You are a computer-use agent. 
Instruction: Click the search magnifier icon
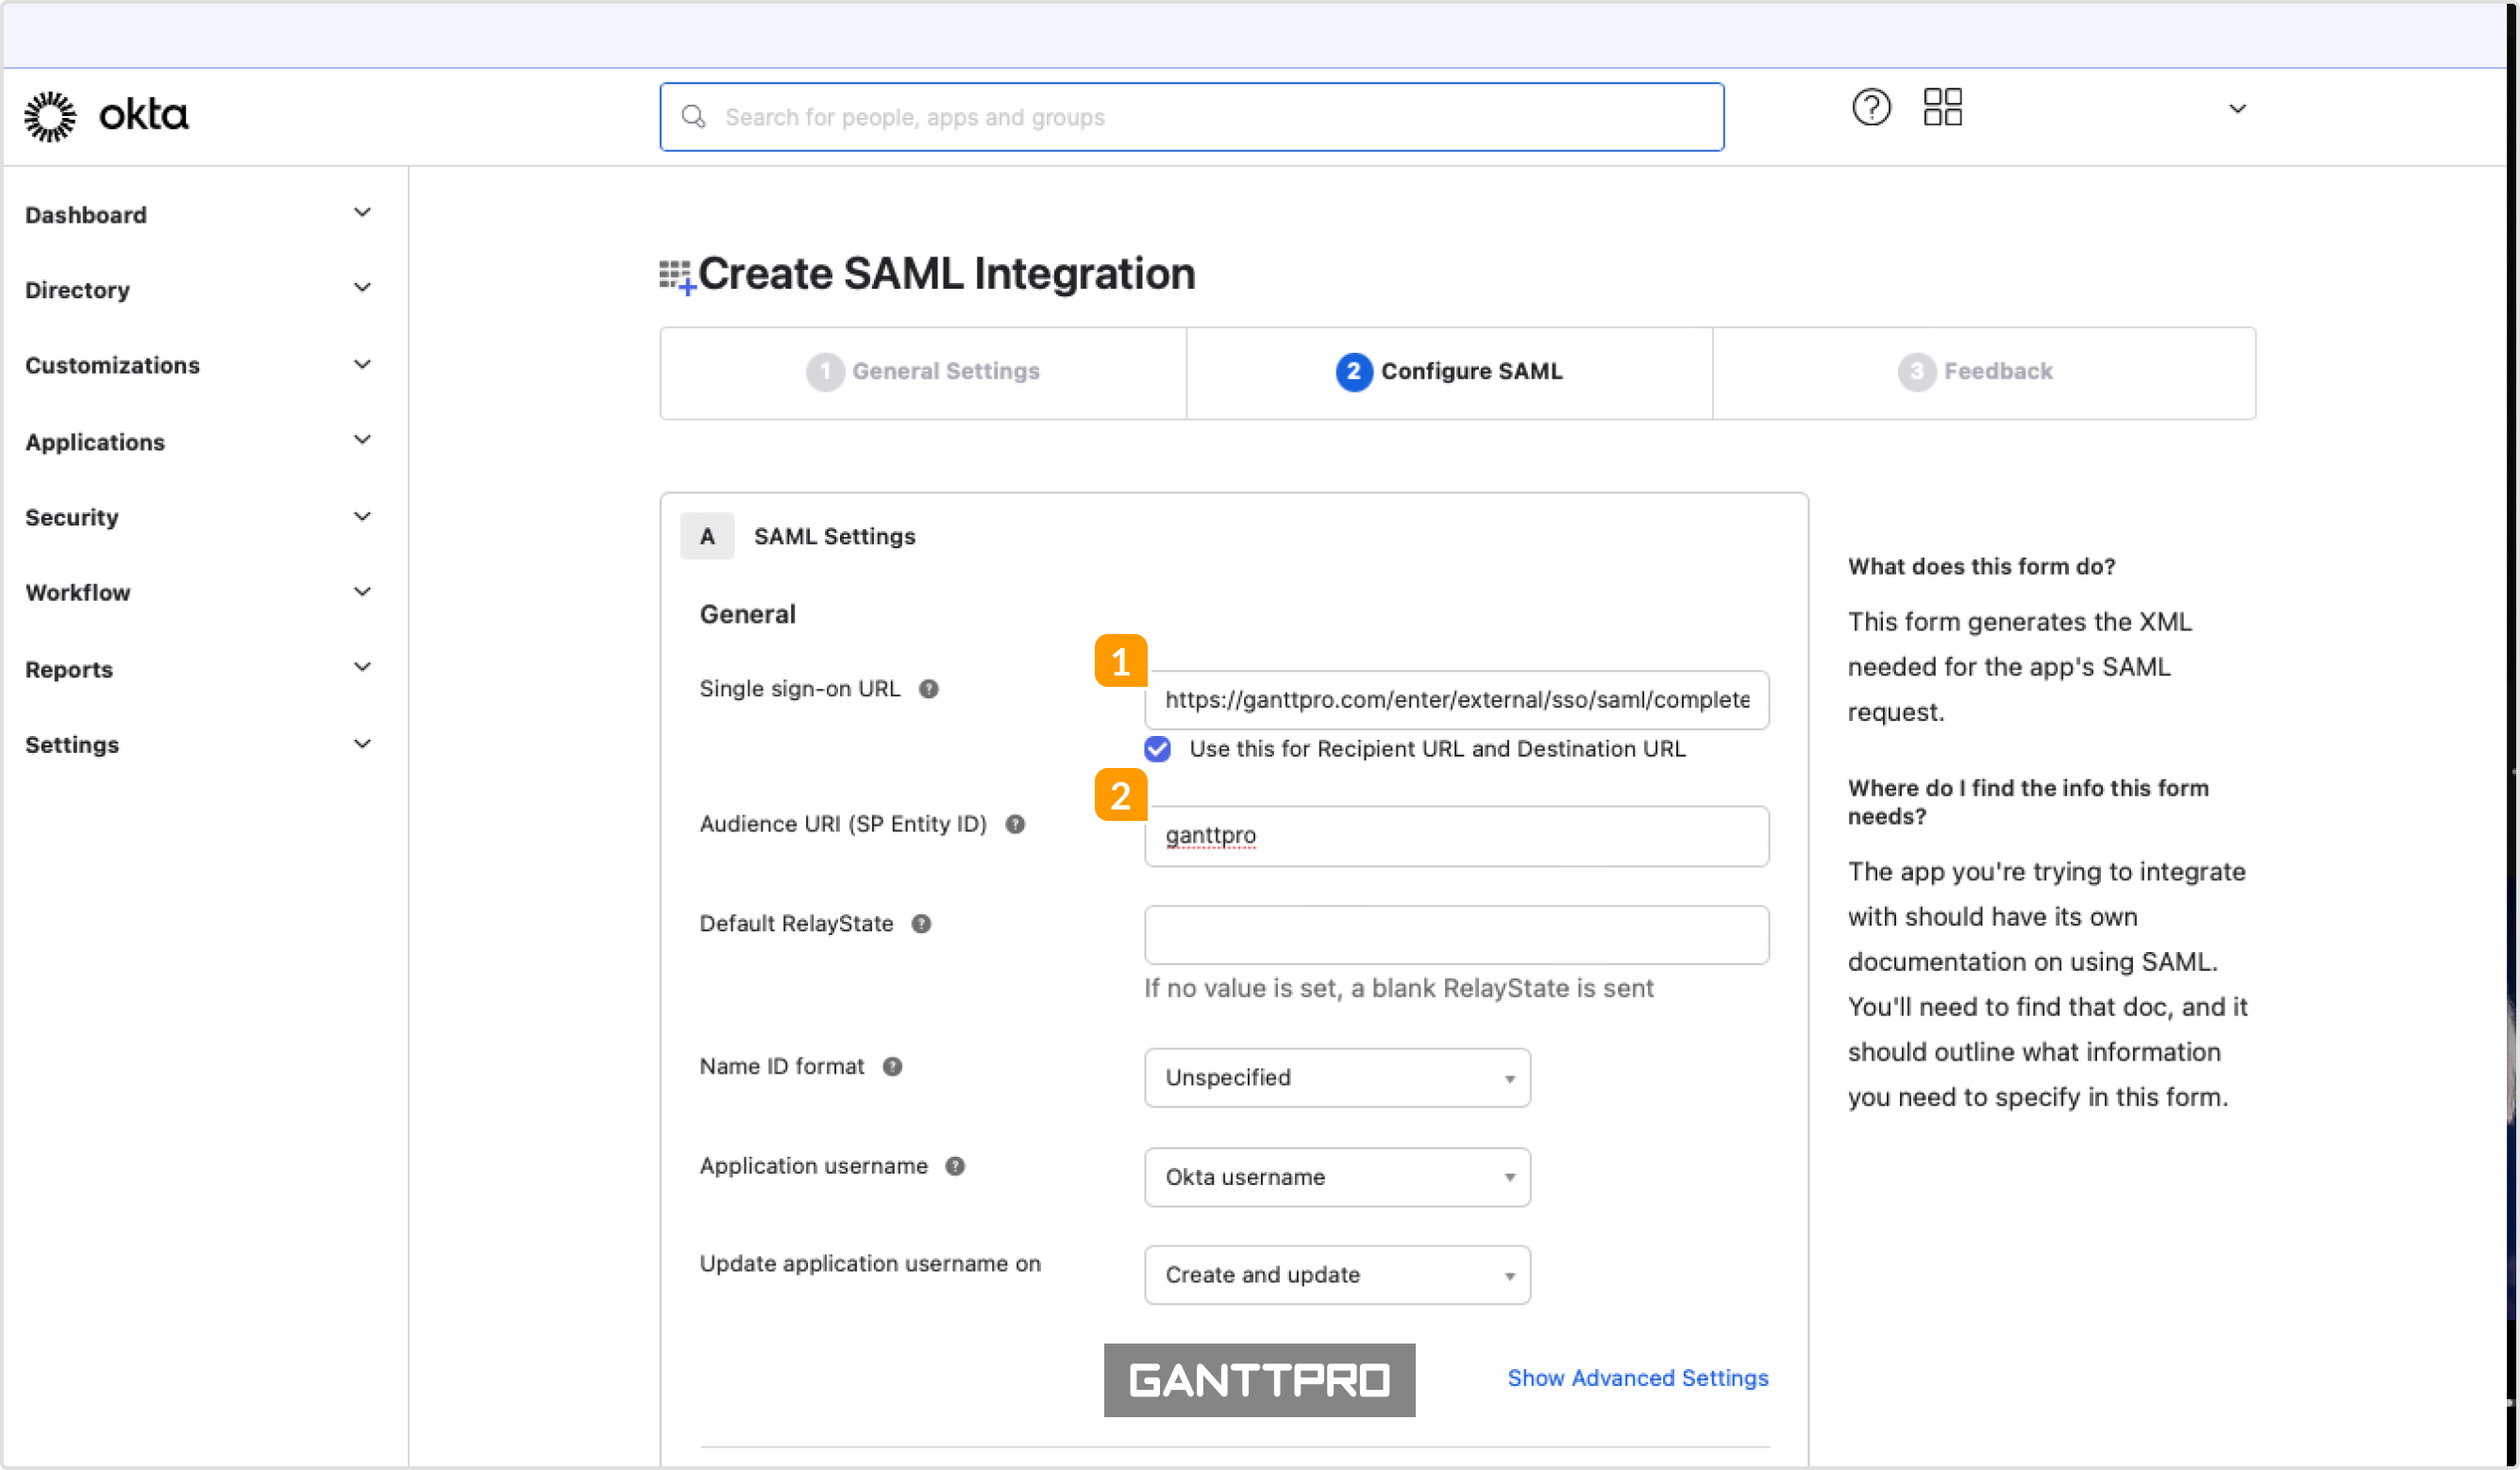[693, 117]
